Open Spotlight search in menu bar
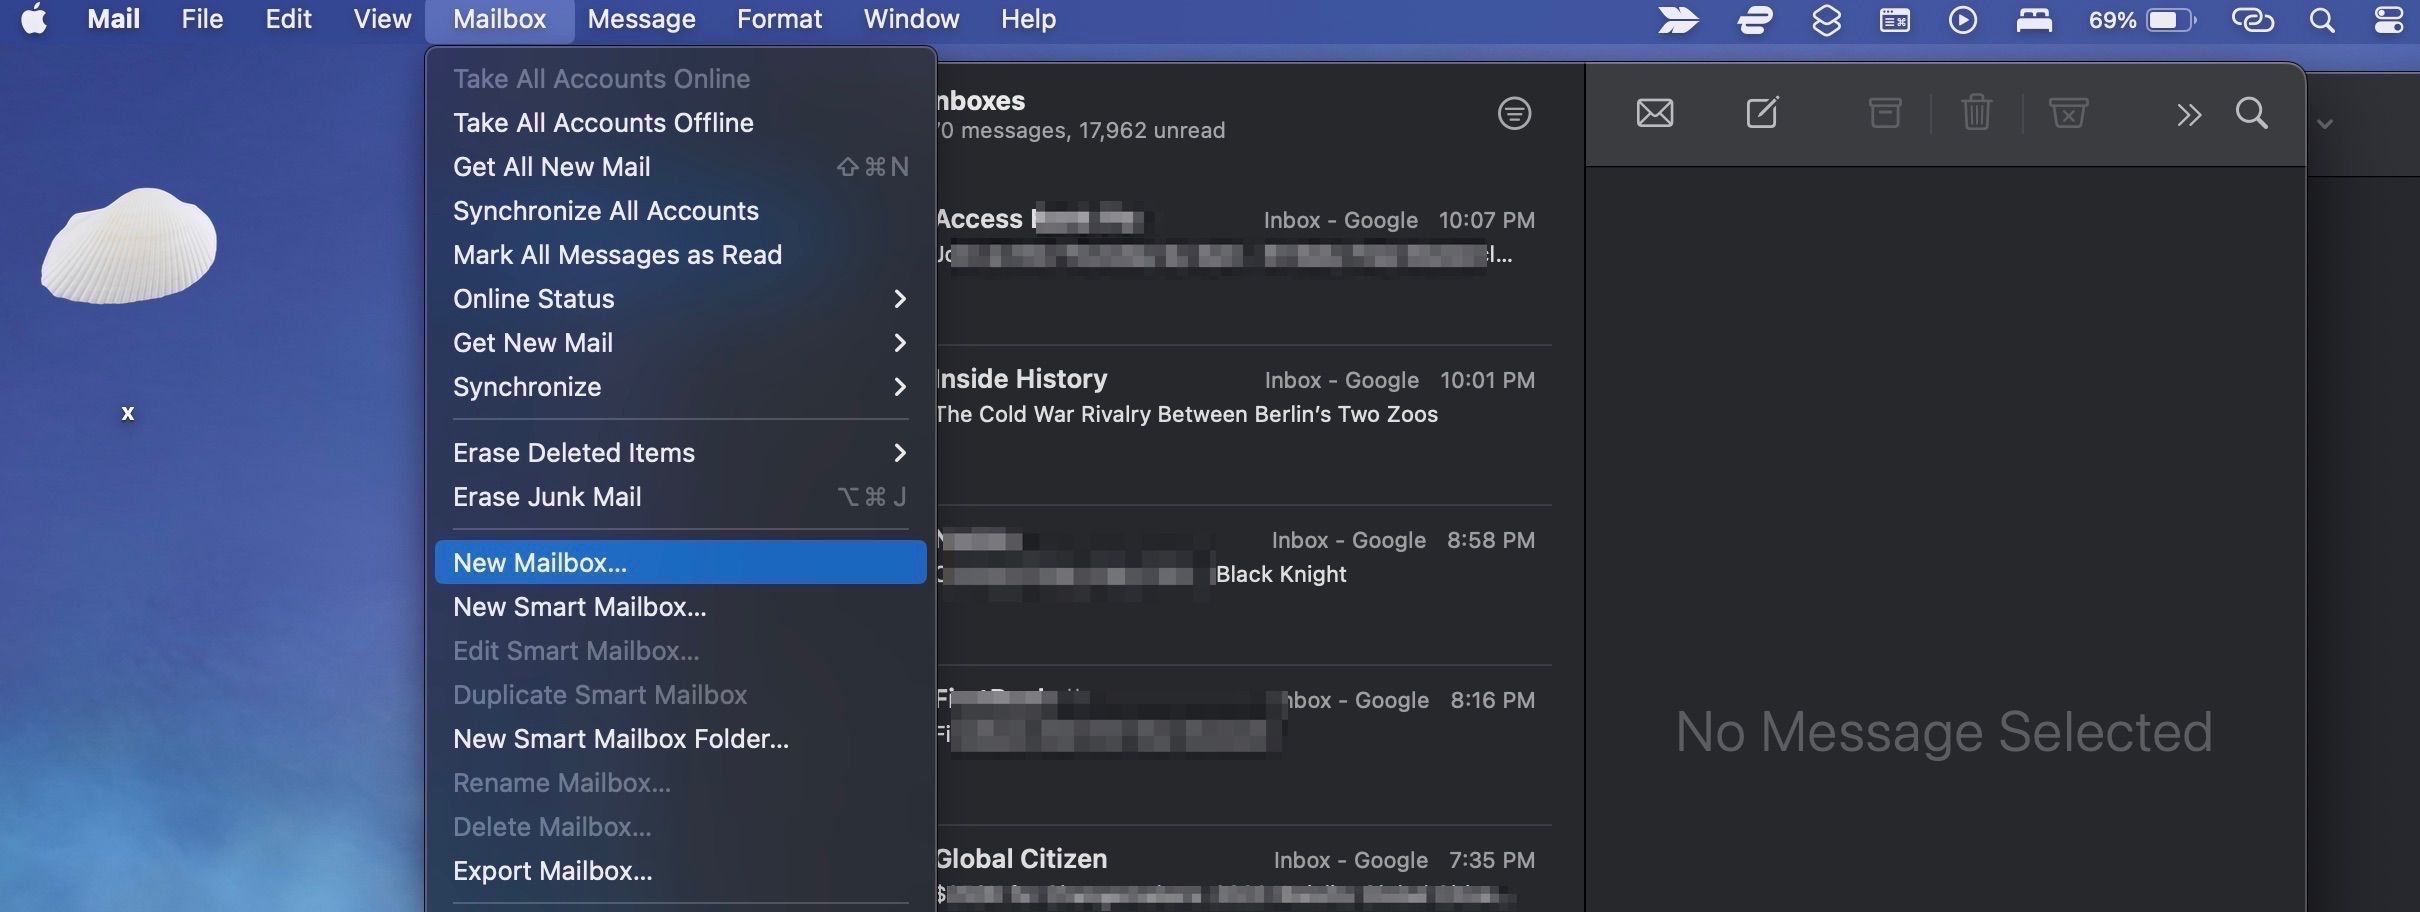The height and width of the screenshot is (912, 2420). coord(2323,20)
